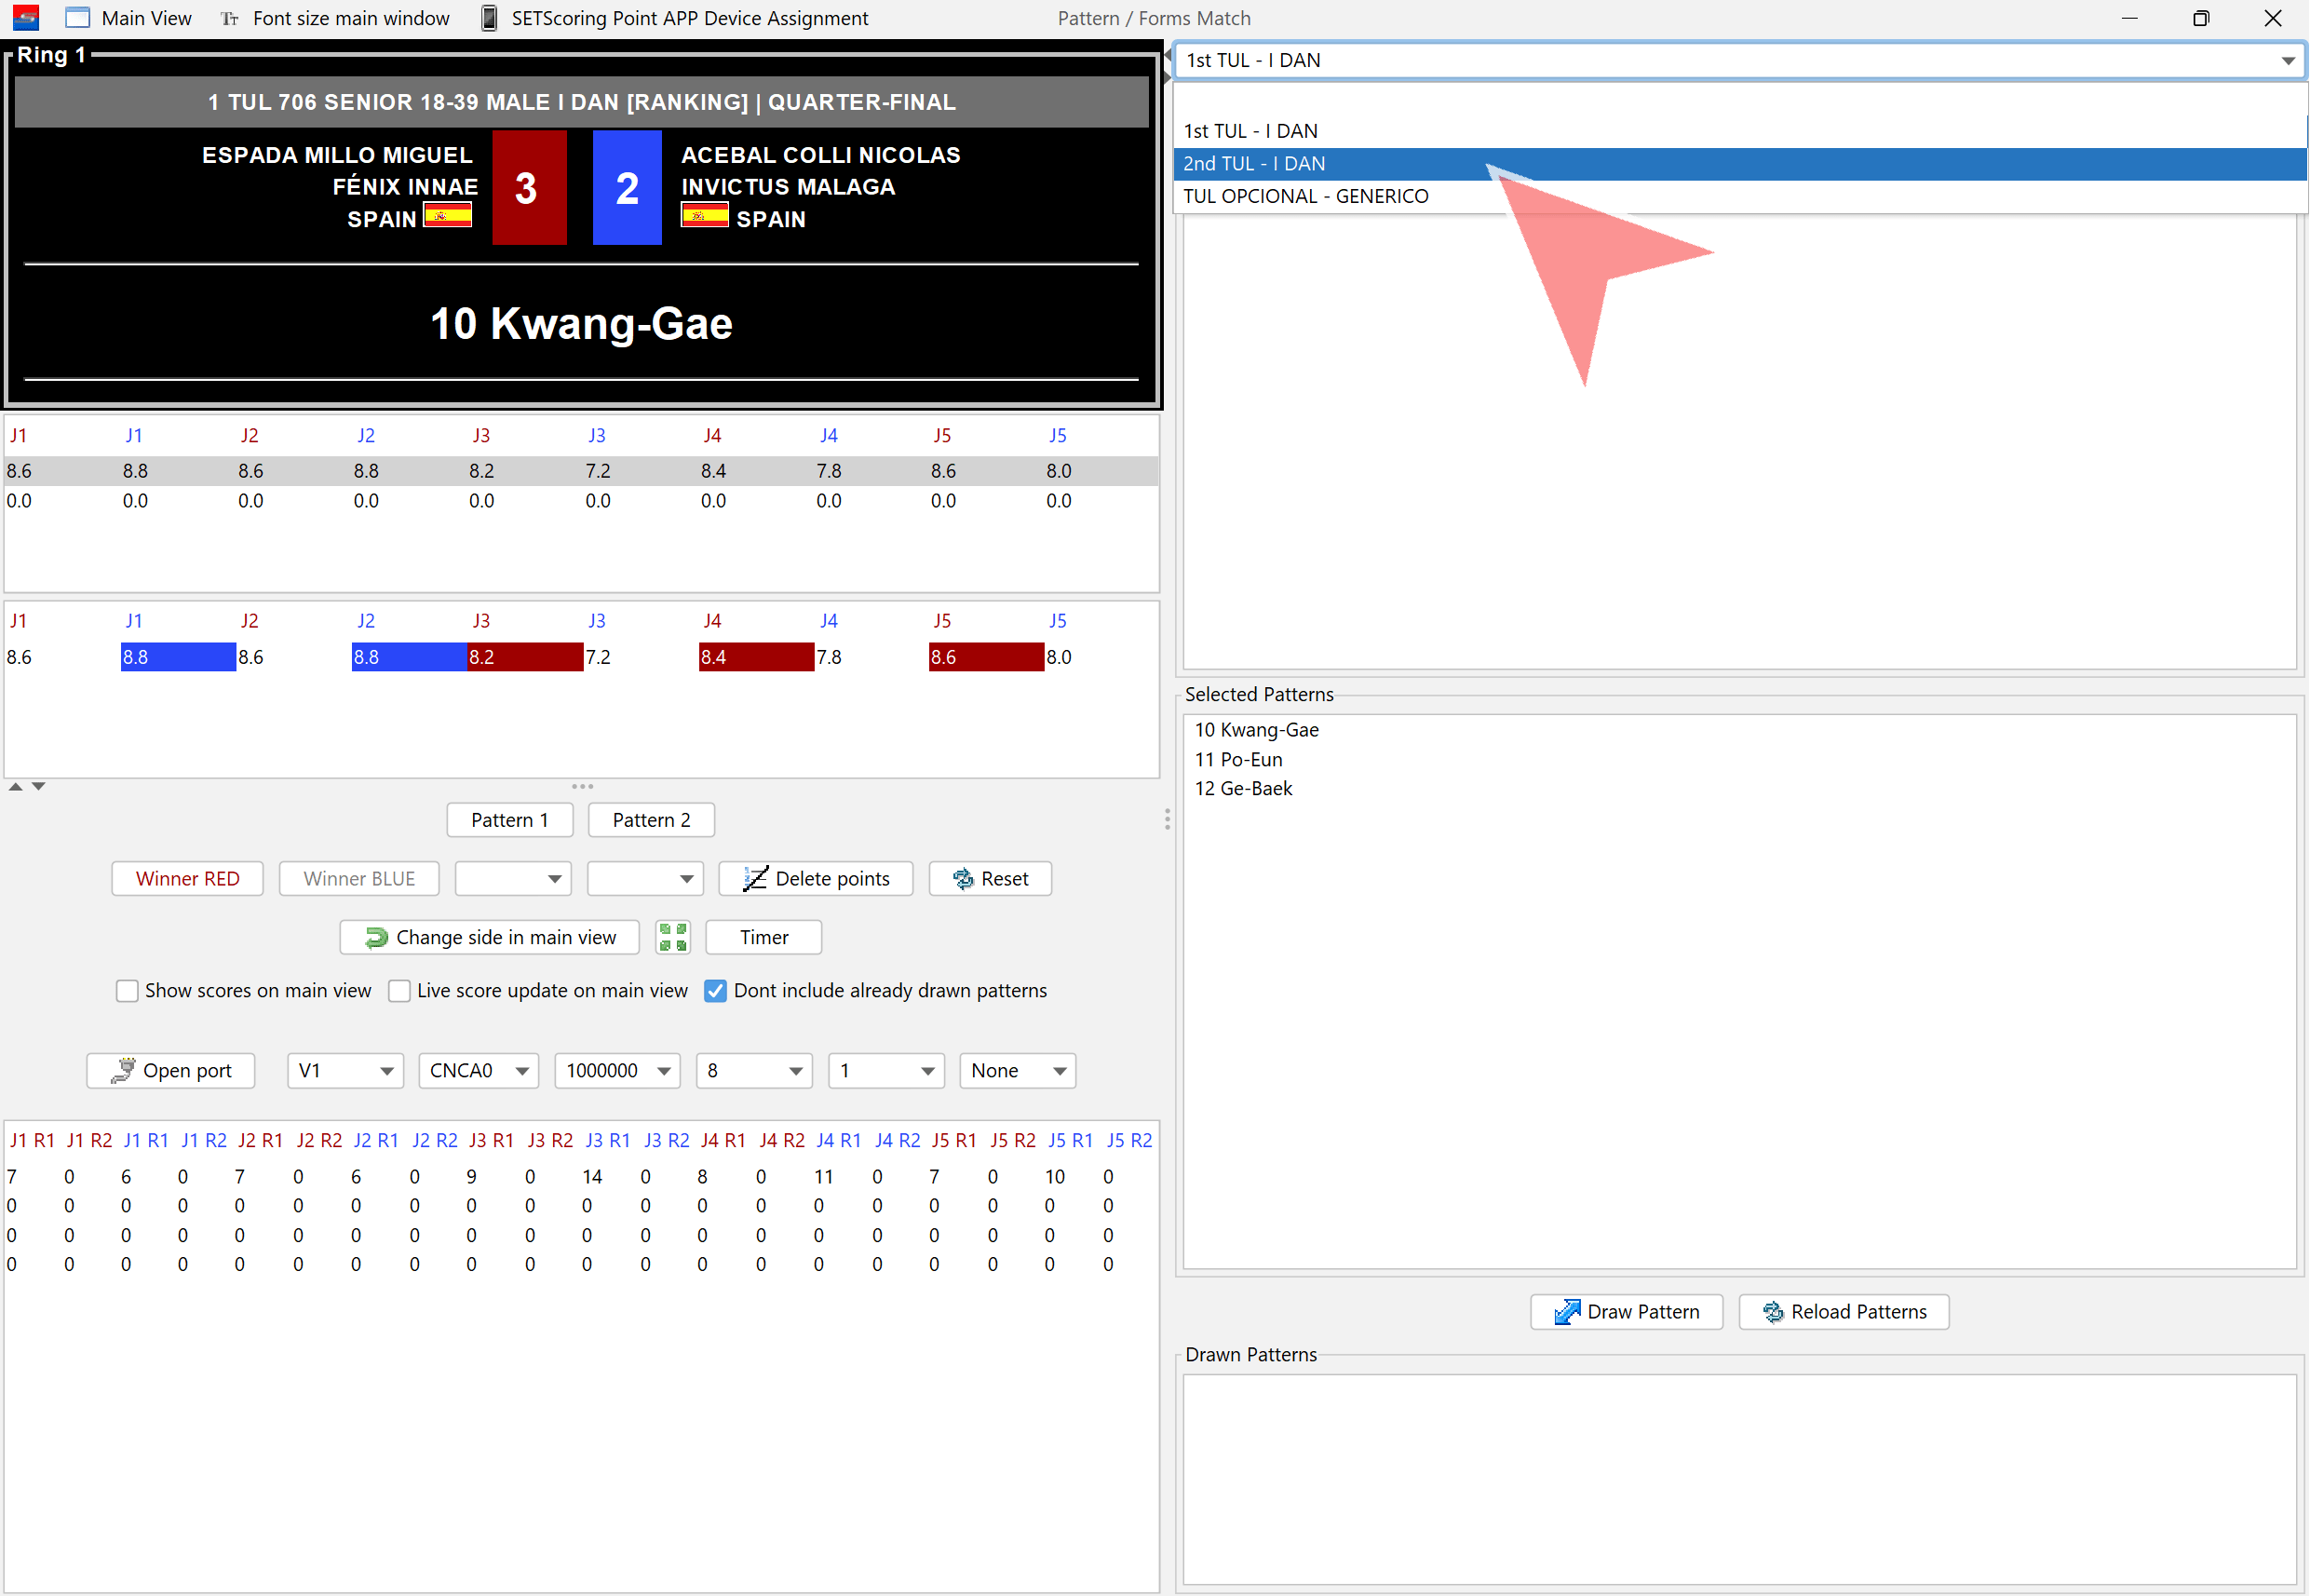Image resolution: width=2310 pixels, height=1596 pixels.
Task: Select 2nd TUL - I DAN option
Action: click(x=1254, y=164)
